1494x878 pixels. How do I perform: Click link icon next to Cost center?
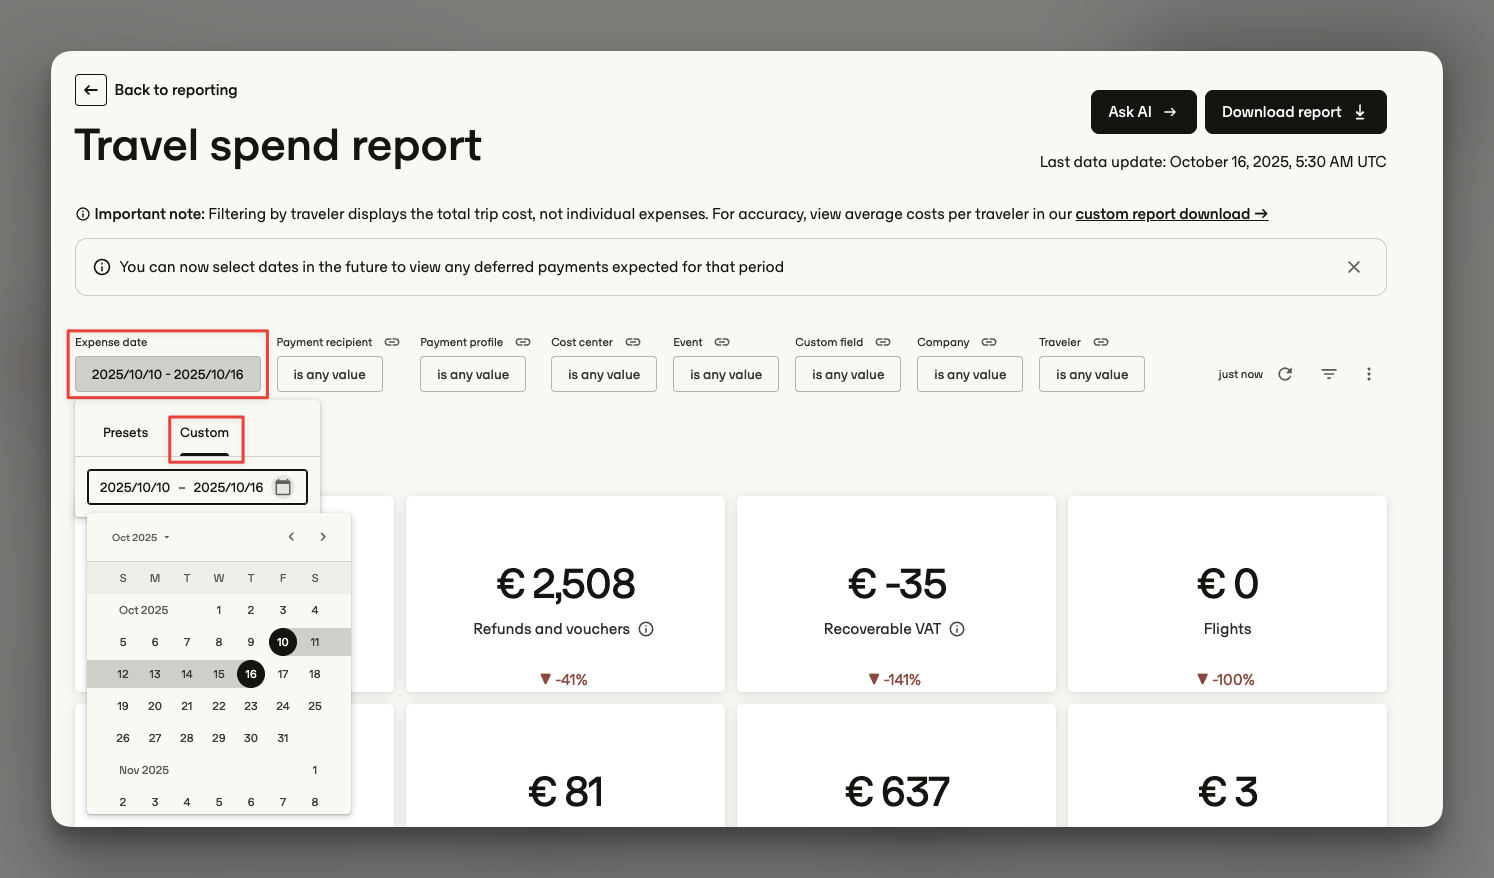click(x=633, y=342)
